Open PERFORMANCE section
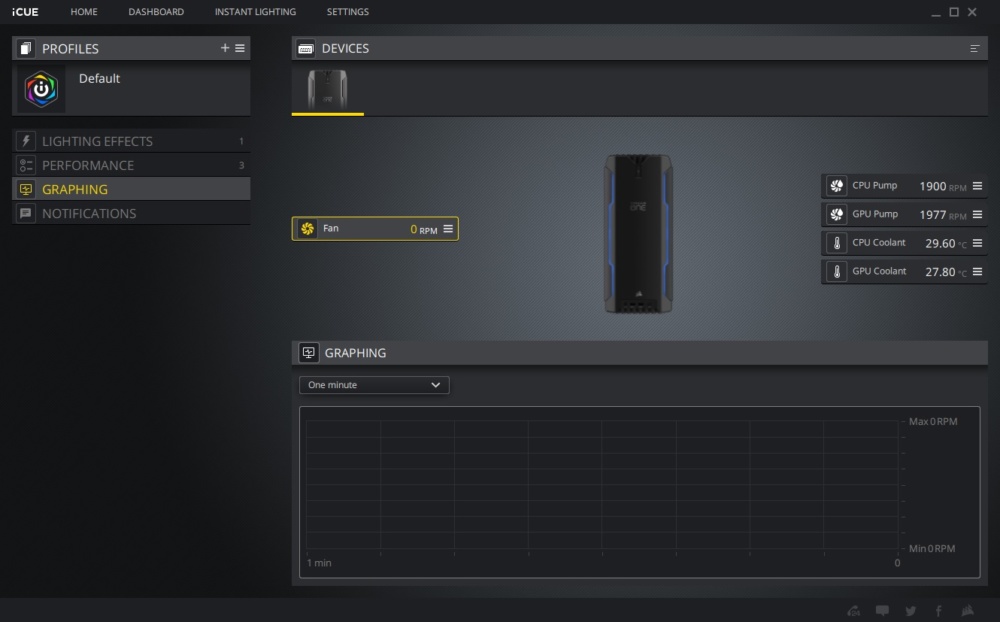Screen dimensions: 1000x622 131,165
